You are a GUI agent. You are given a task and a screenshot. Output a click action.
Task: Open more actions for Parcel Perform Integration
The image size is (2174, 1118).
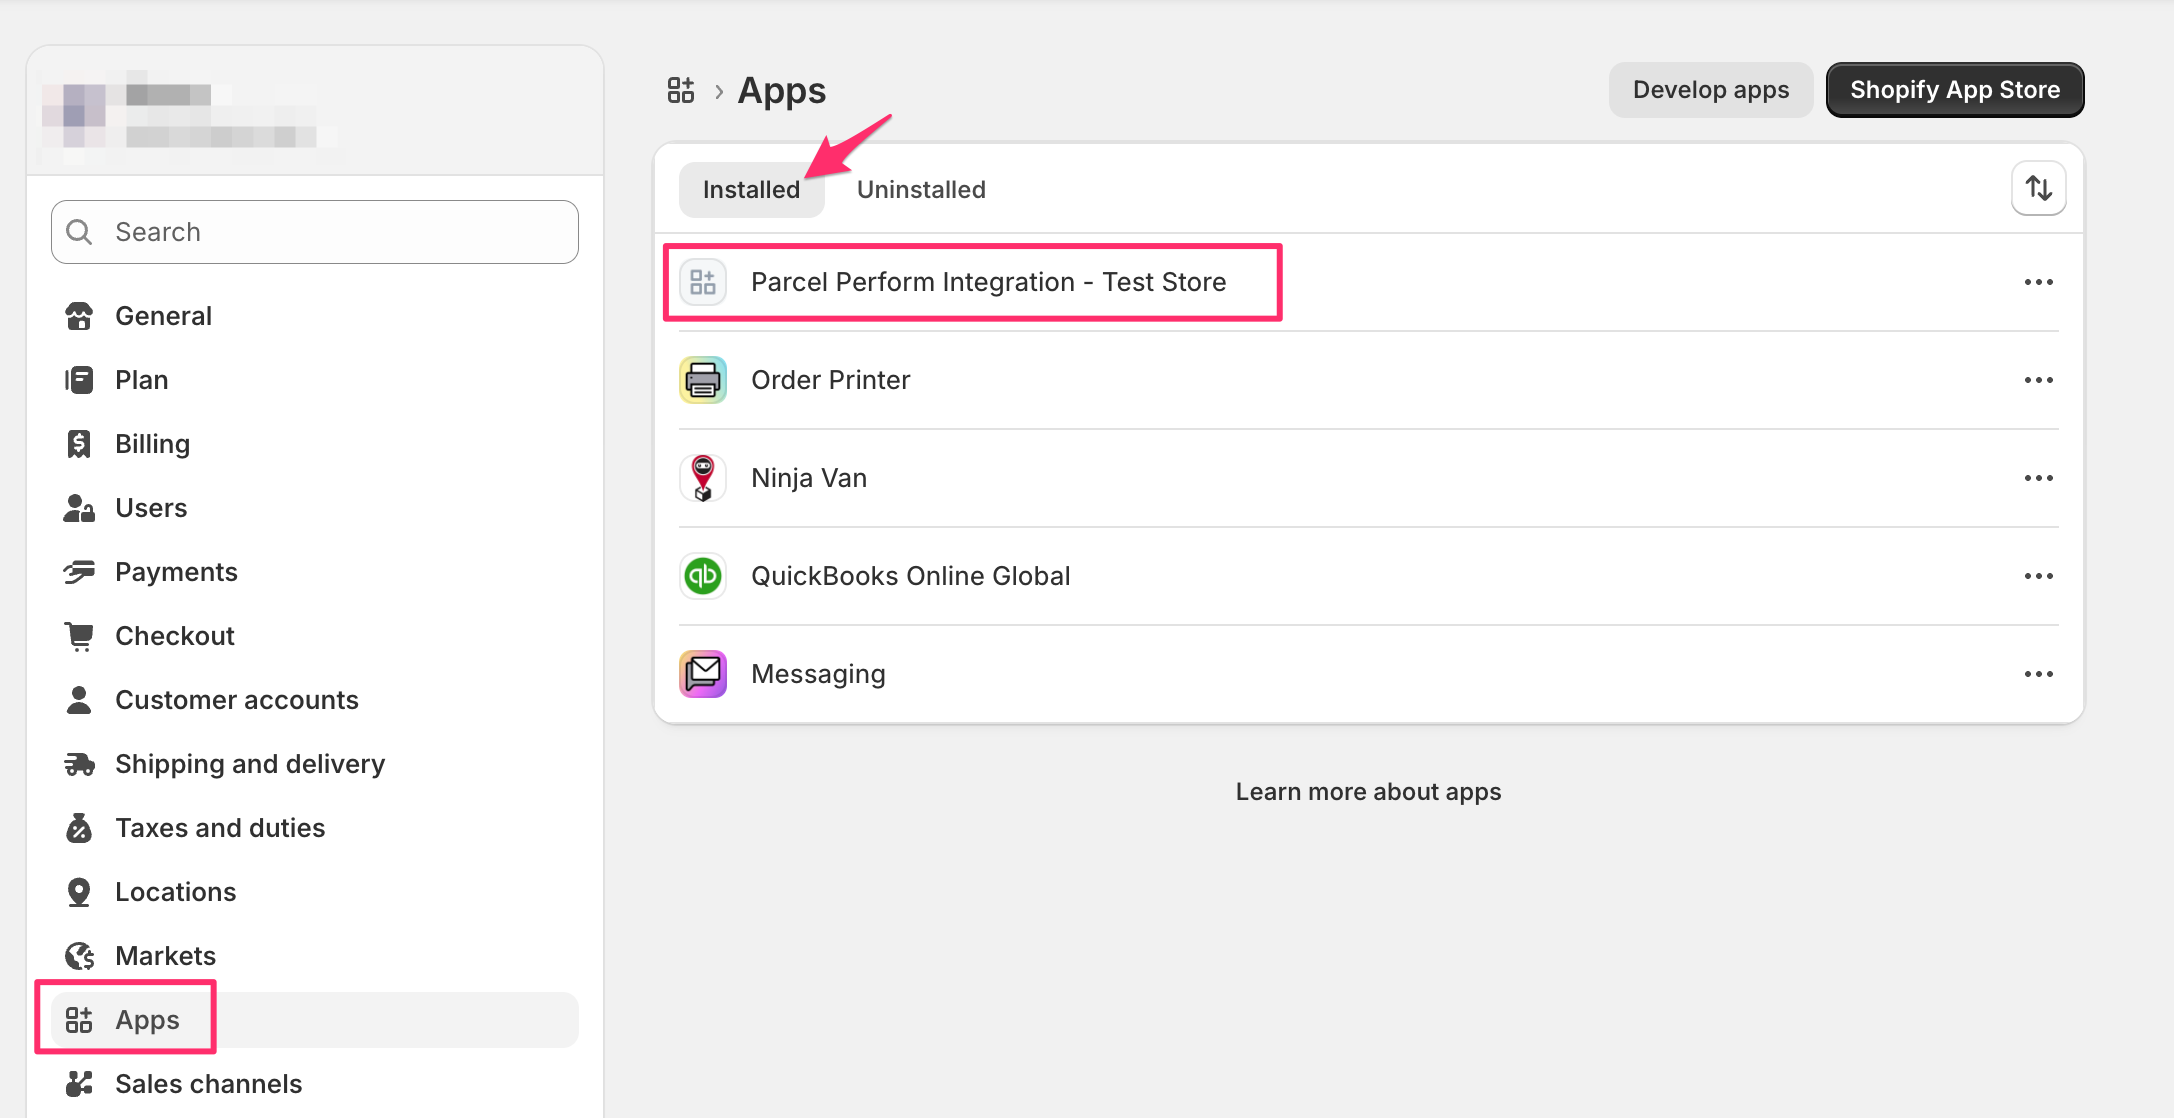[2039, 282]
